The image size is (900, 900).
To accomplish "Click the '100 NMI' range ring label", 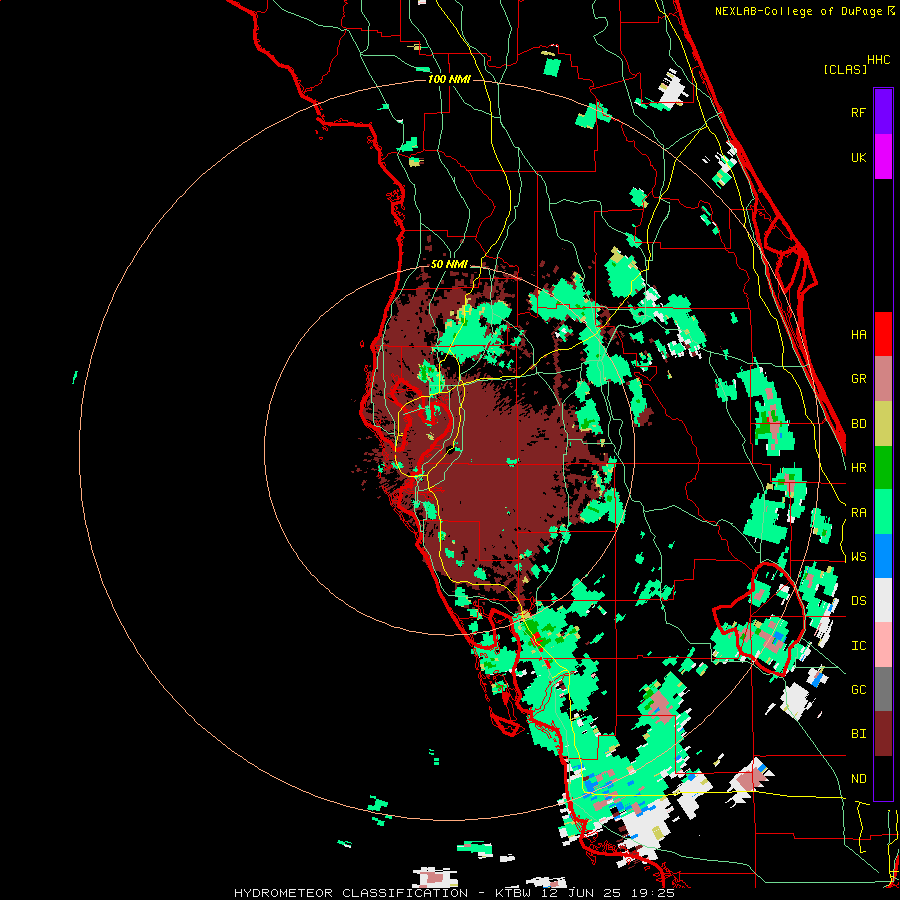I will [x=449, y=79].
